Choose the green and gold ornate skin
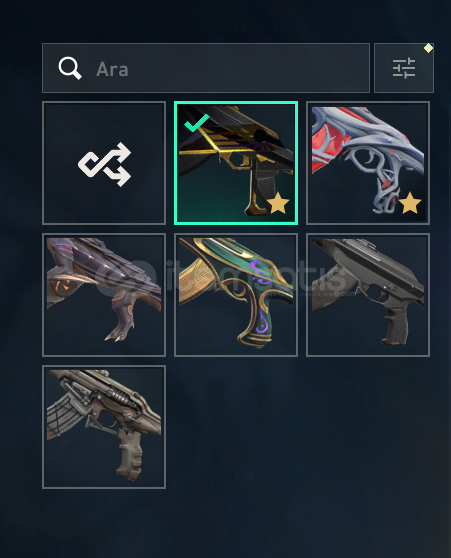451x558 pixels. click(x=236, y=295)
